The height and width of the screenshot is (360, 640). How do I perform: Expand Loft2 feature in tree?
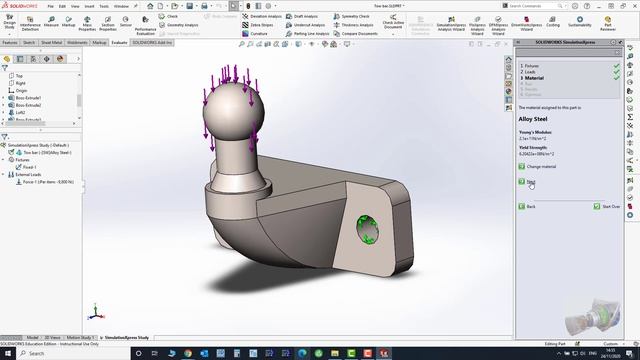click(3, 112)
